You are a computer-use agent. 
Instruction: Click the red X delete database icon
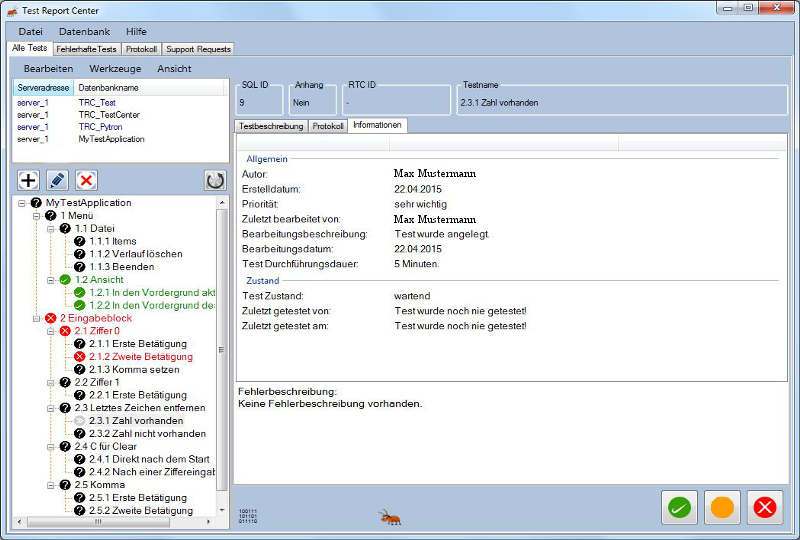click(86, 180)
